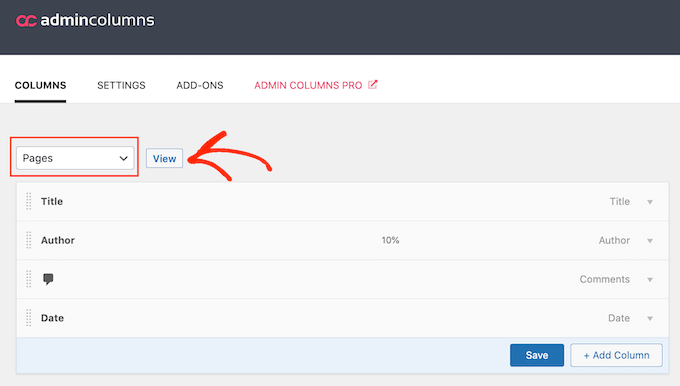Click the drag handle of the Date row
This screenshot has width=680, height=386.
click(x=29, y=318)
